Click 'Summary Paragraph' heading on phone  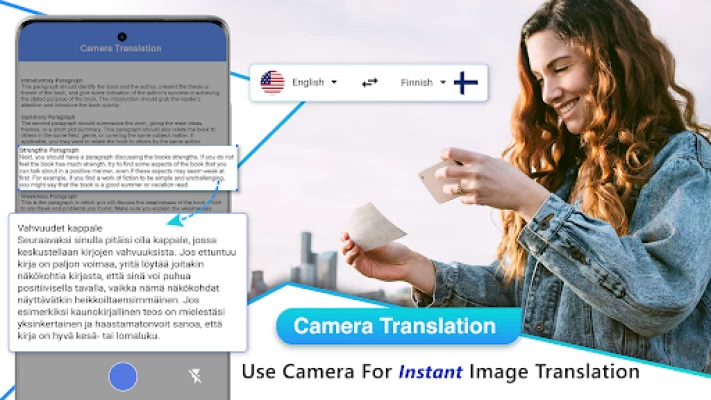(x=48, y=117)
